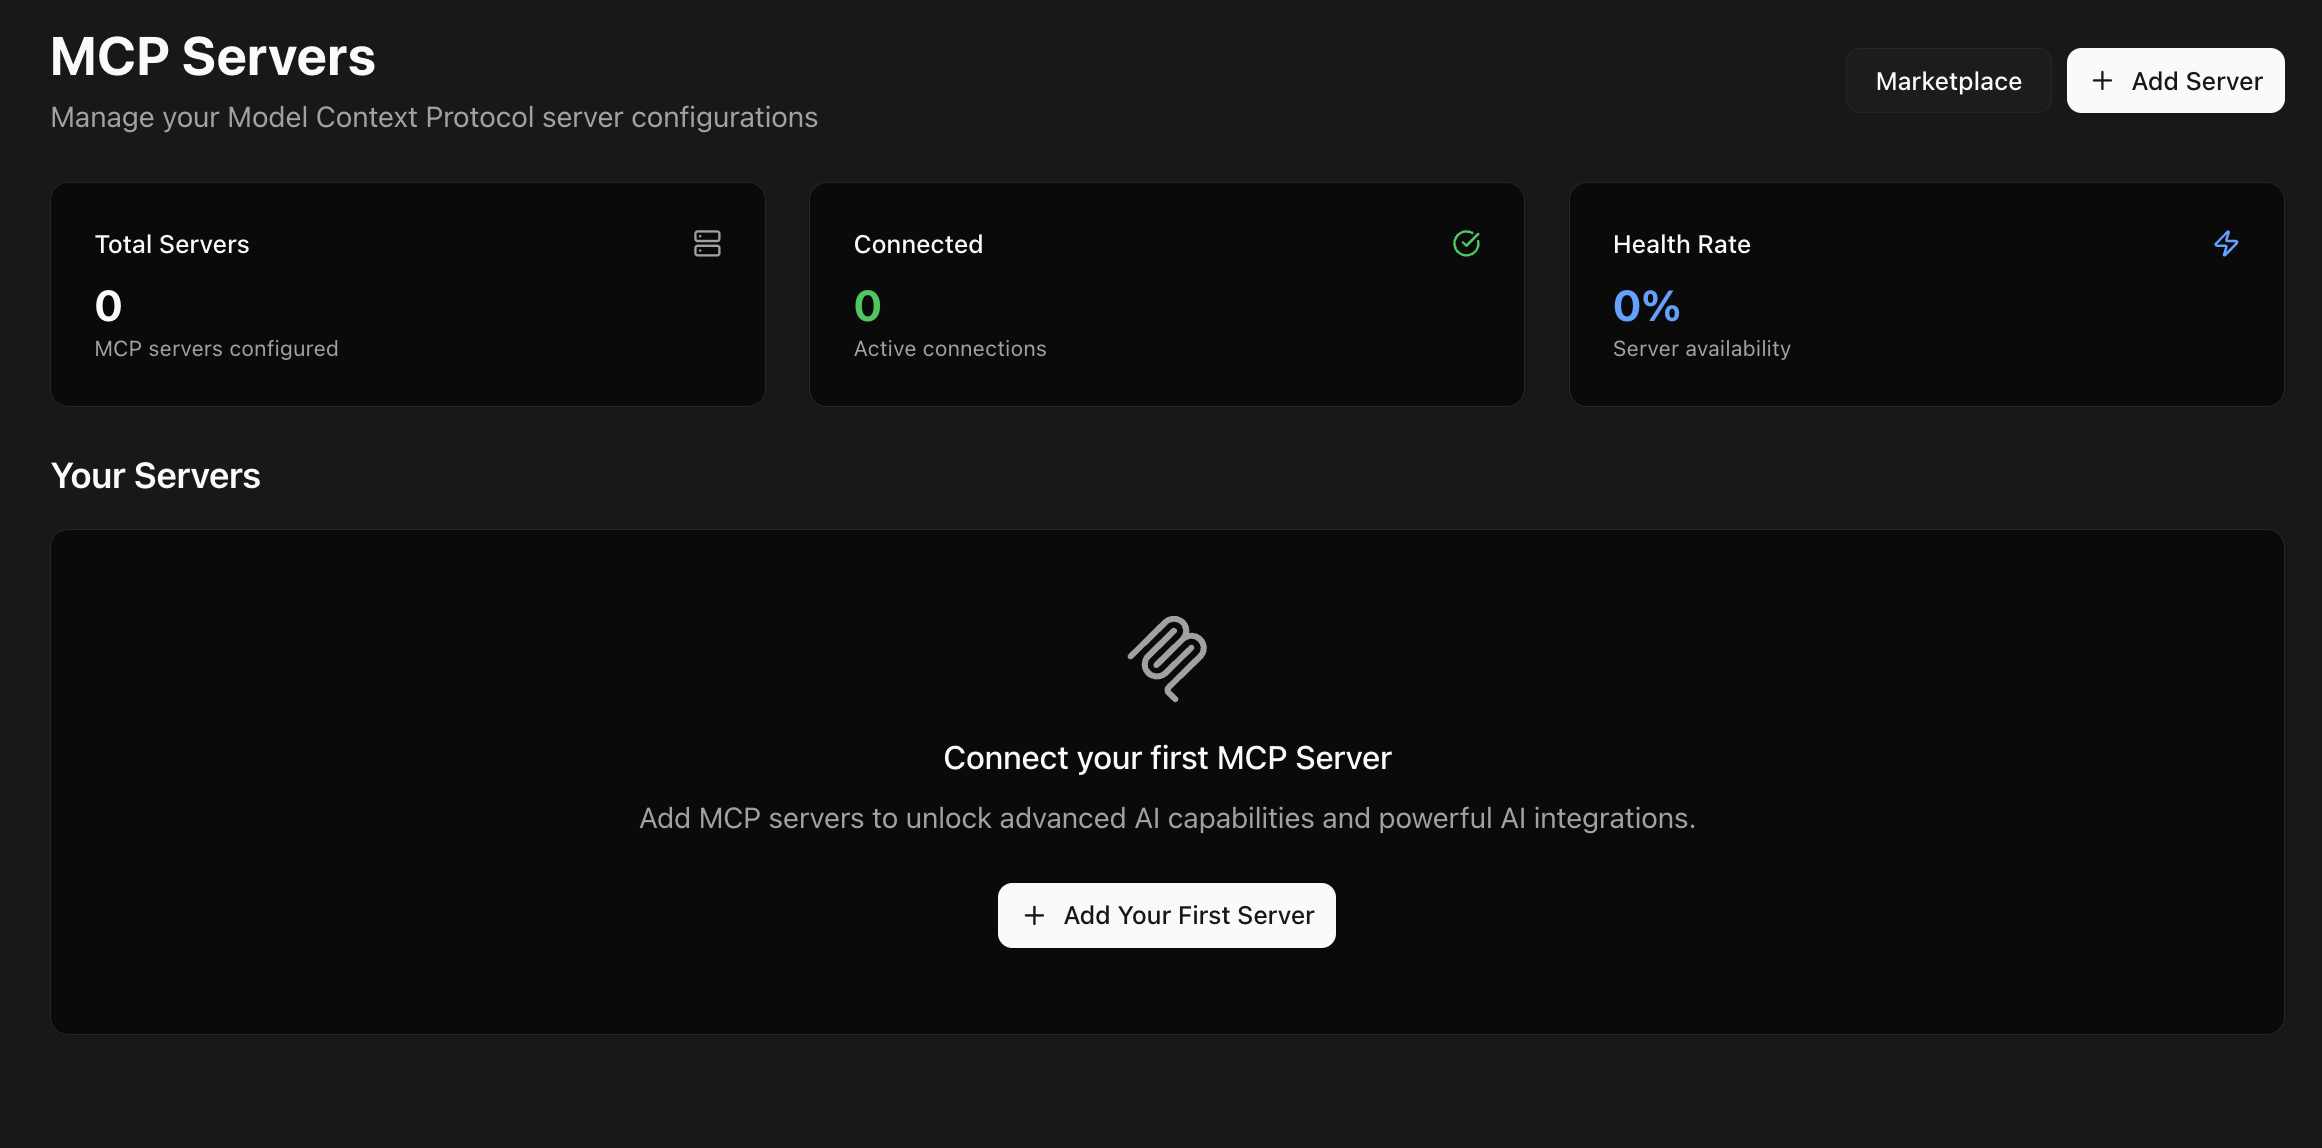Viewport: 2322px width, 1148px height.
Task: Click the white zero total servers count
Action: (108, 306)
